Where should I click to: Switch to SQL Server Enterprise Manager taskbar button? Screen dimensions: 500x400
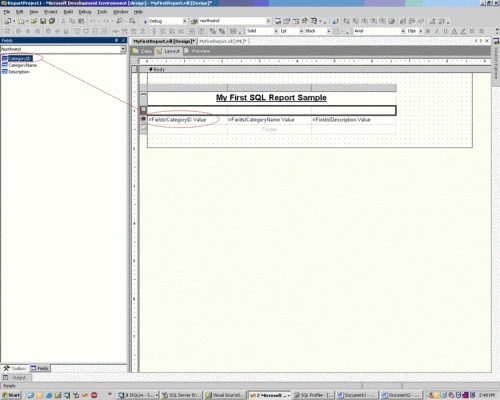tap(181, 395)
